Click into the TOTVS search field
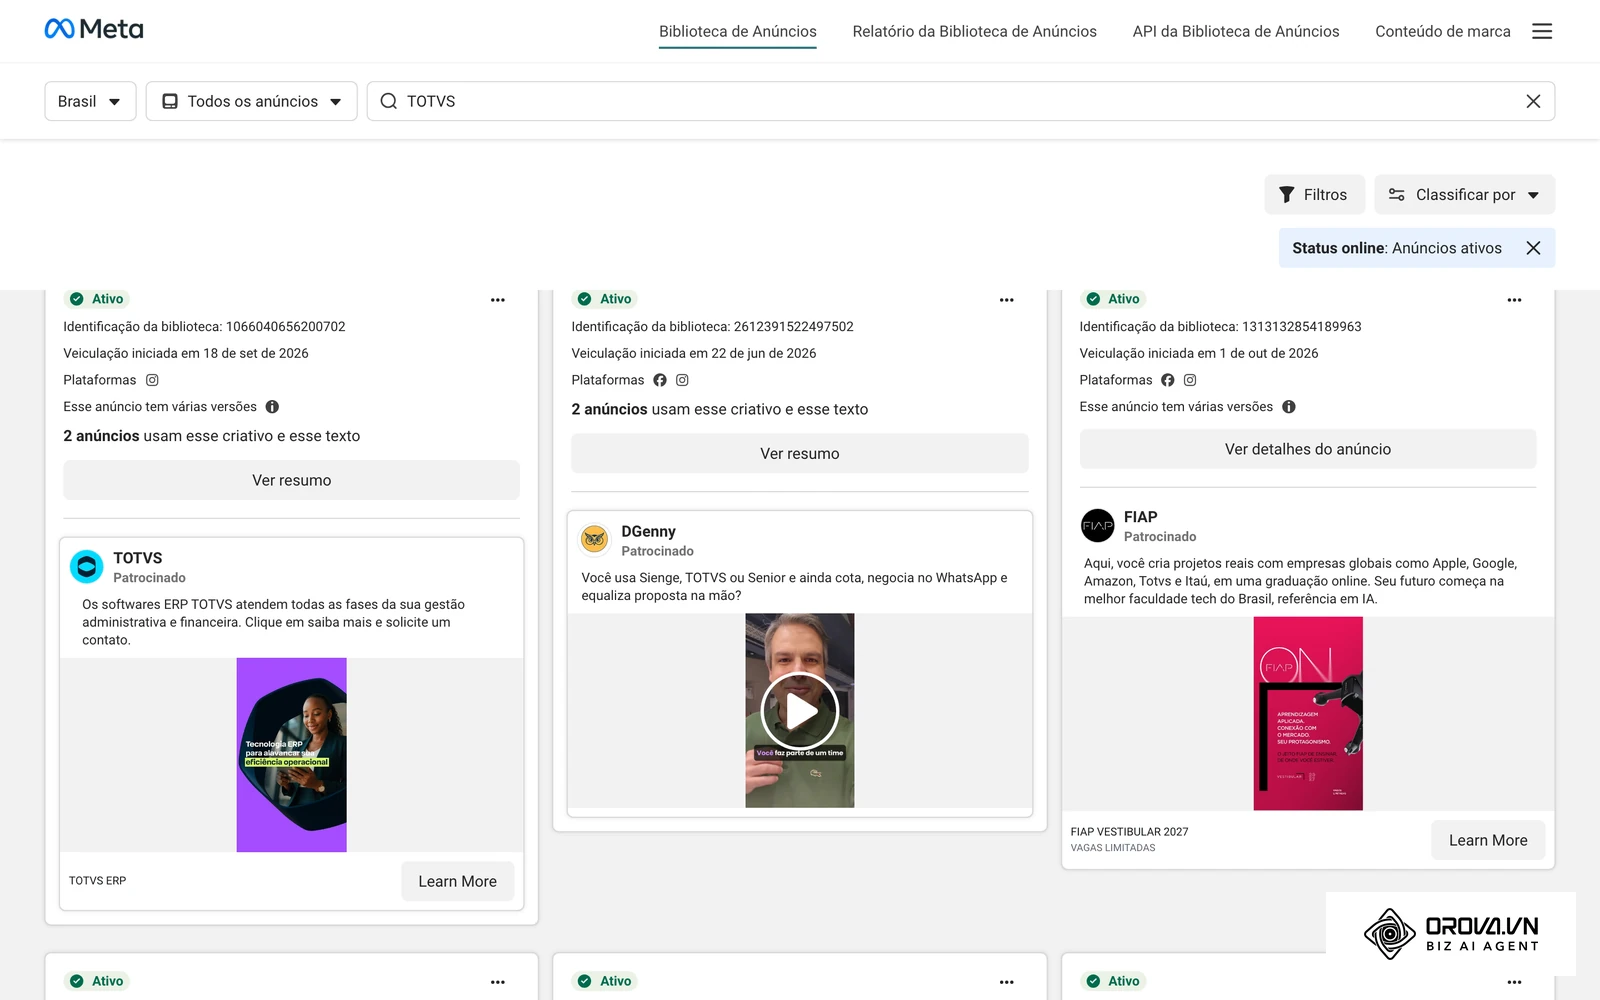1600x1000 pixels. 960,101
